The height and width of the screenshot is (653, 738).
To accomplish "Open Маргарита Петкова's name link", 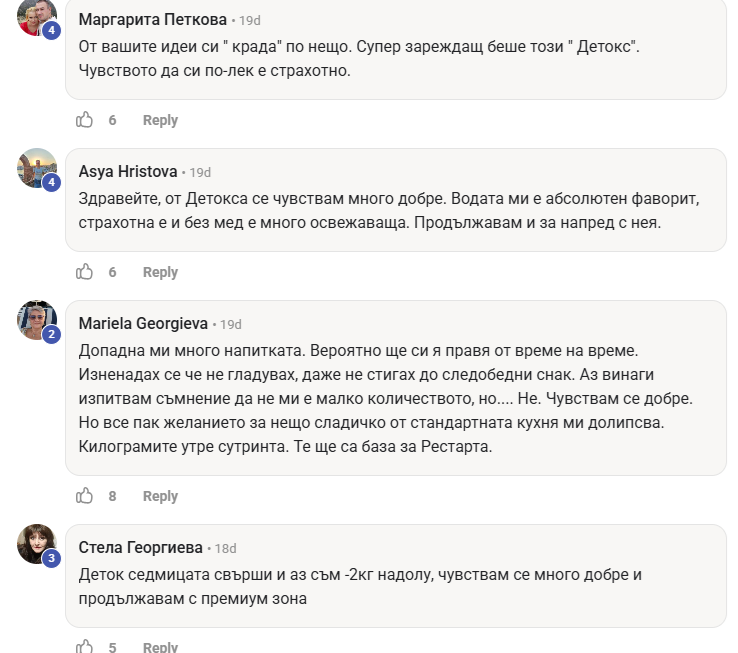I will coord(152,20).
